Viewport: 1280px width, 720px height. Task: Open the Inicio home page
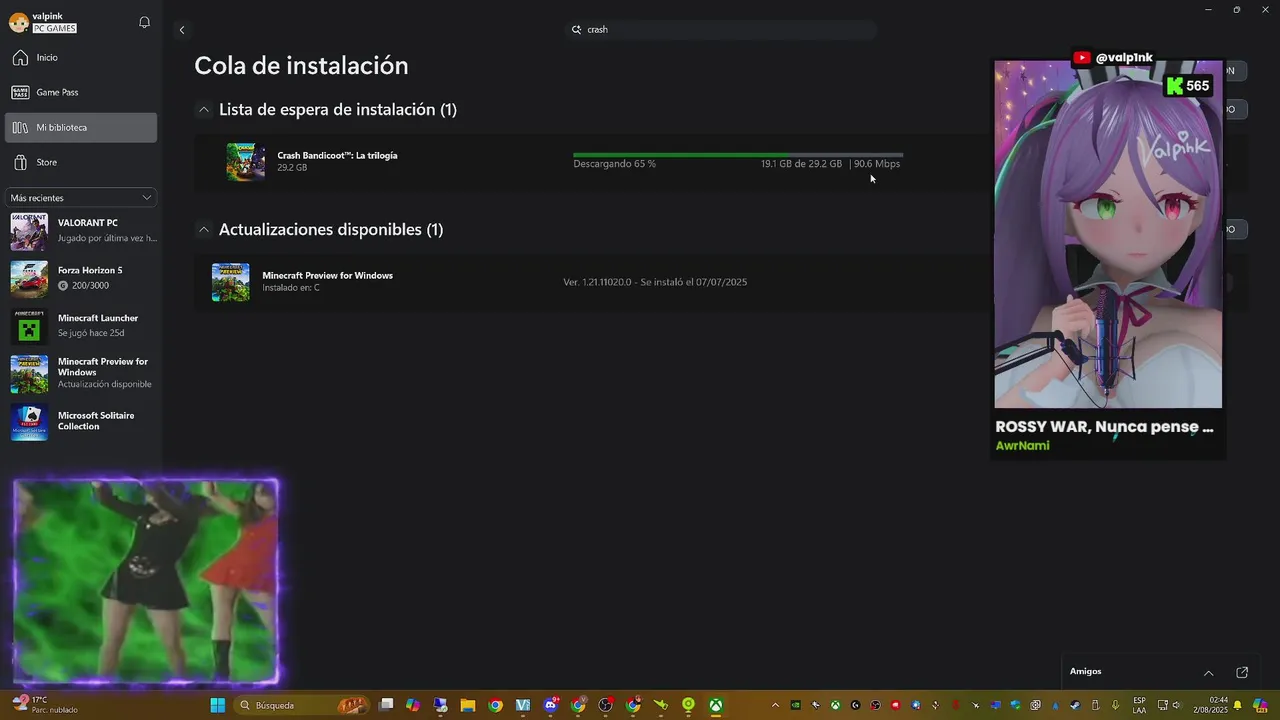[x=80, y=58]
